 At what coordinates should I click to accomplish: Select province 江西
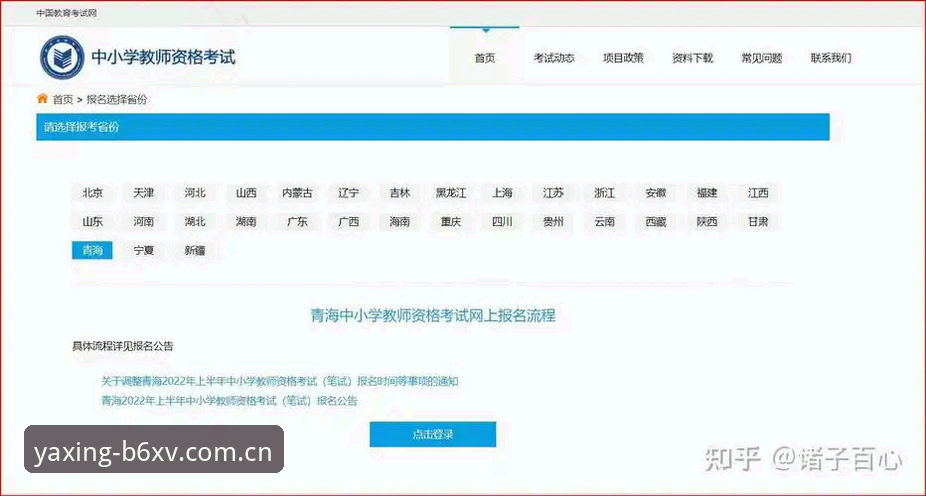[x=758, y=193]
